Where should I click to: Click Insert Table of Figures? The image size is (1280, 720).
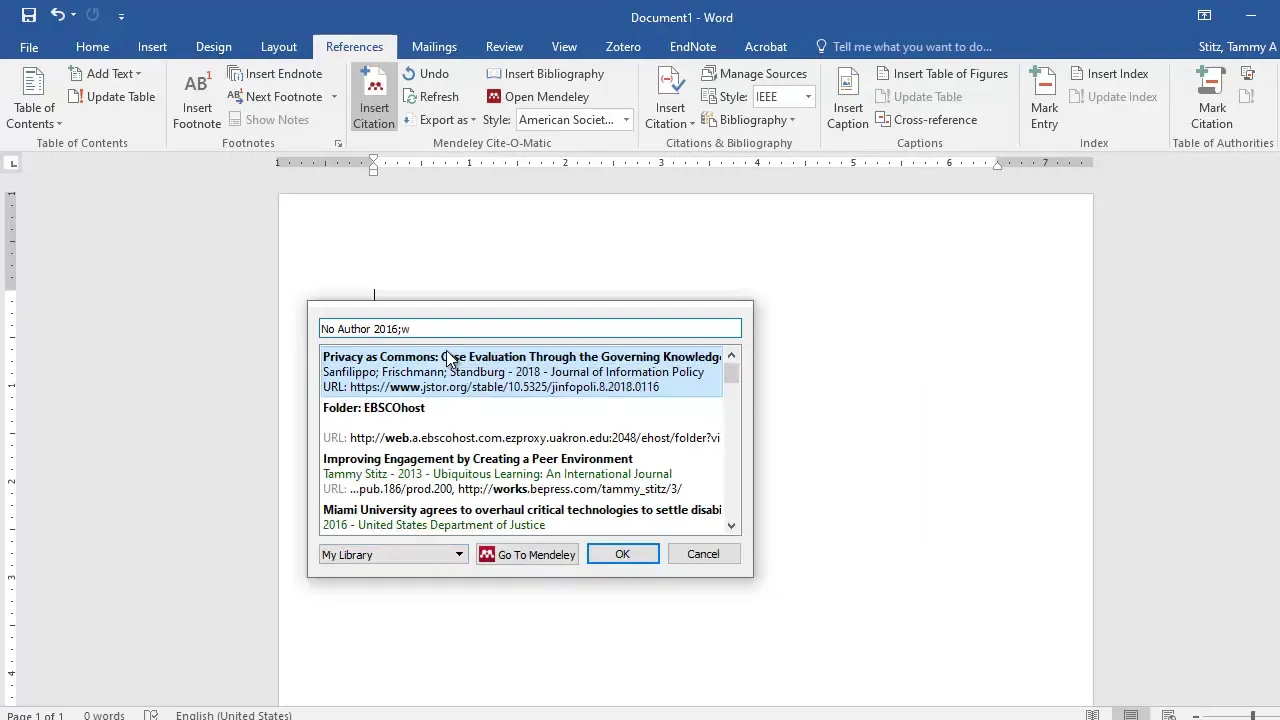point(941,74)
